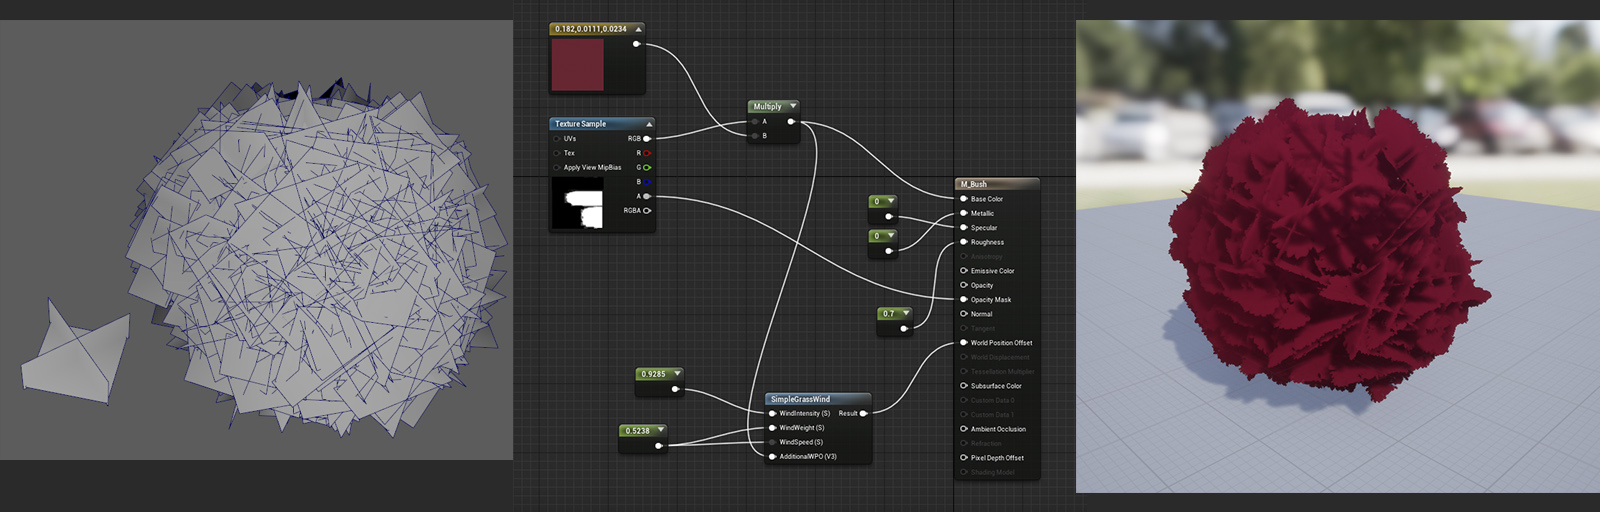Click the Result output pin on SimpleGrassWind
Screen dimensions: 1600x512
pyautogui.click(x=863, y=413)
